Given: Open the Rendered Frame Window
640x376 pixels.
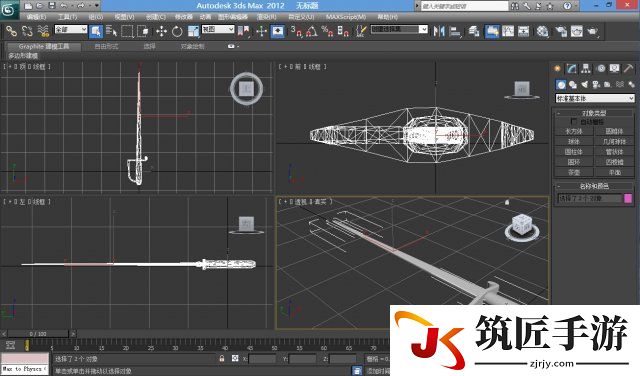Looking at the screenshot, I should coord(577,31).
